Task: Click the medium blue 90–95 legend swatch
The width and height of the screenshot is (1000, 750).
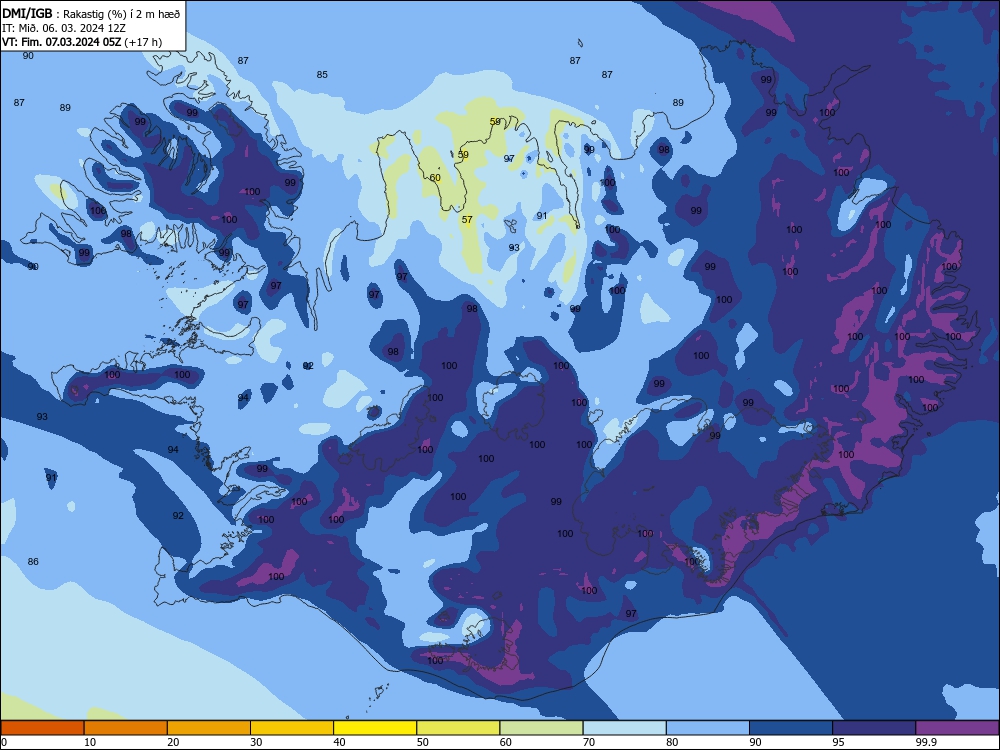Action: pyautogui.click(x=791, y=728)
